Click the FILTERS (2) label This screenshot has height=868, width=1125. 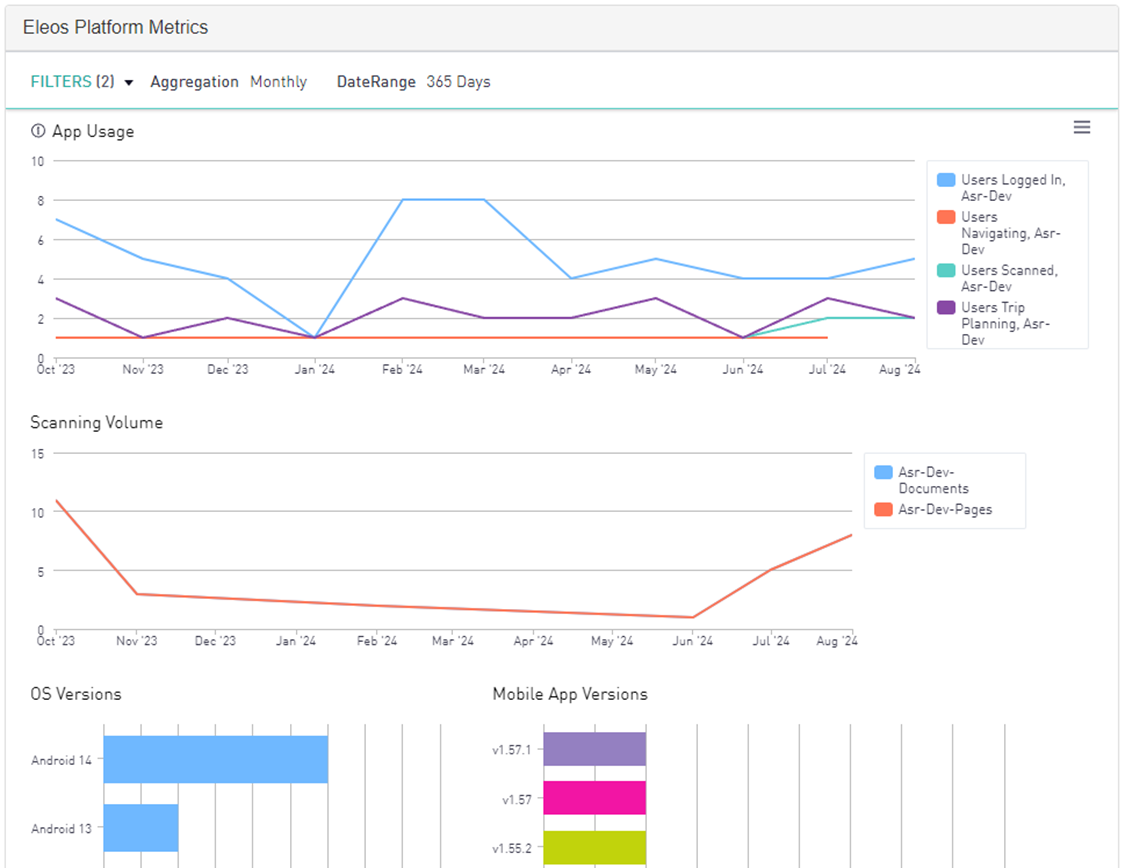[x=72, y=82]
